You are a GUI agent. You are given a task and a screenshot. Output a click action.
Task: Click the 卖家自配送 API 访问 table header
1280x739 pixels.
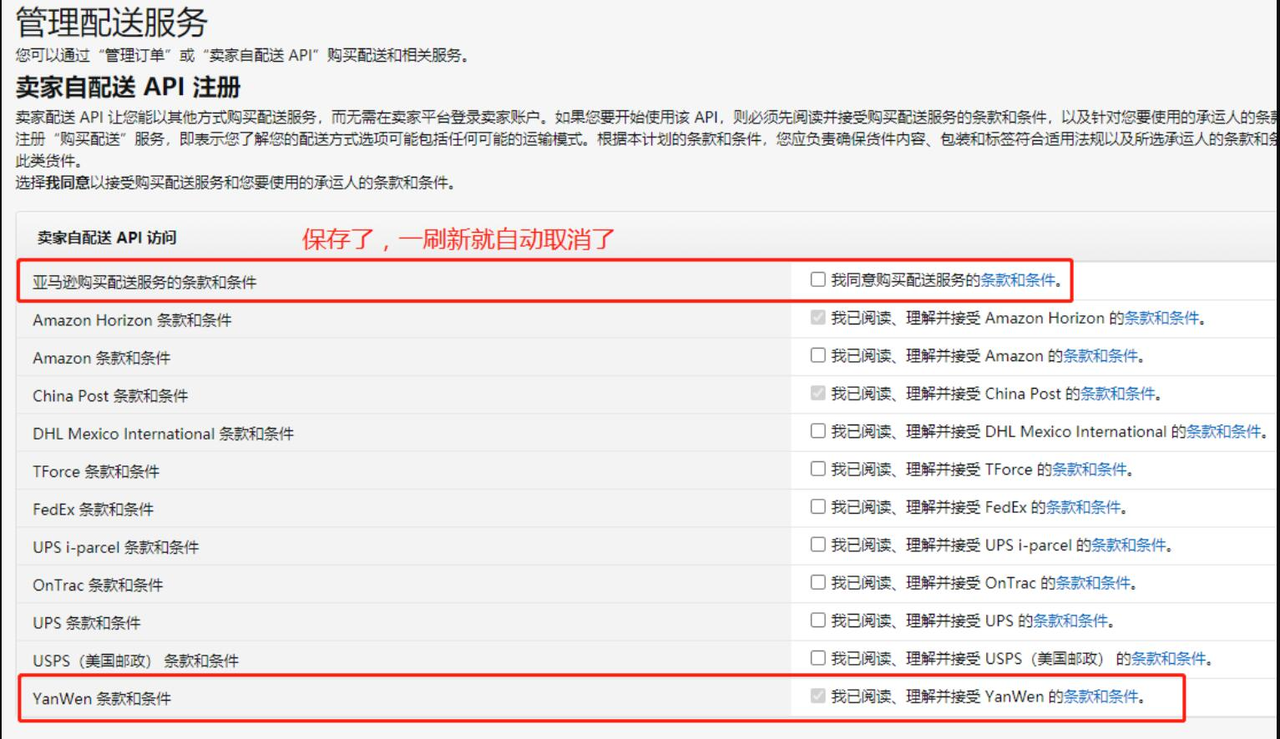[x=107, y=237]
